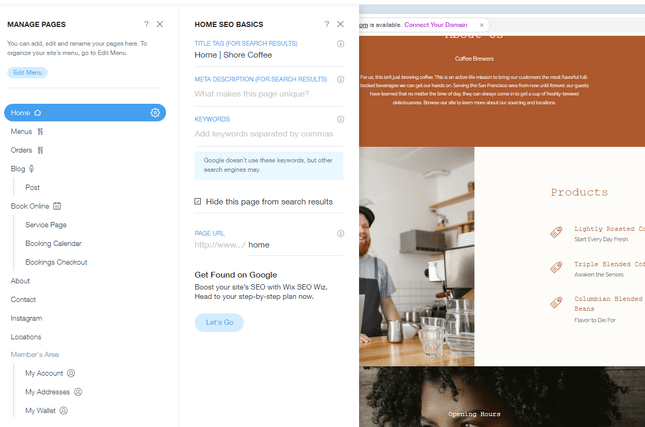Click the keywords input field
Viewport: 645px width, 427px height.
click(x=269, y=134)
